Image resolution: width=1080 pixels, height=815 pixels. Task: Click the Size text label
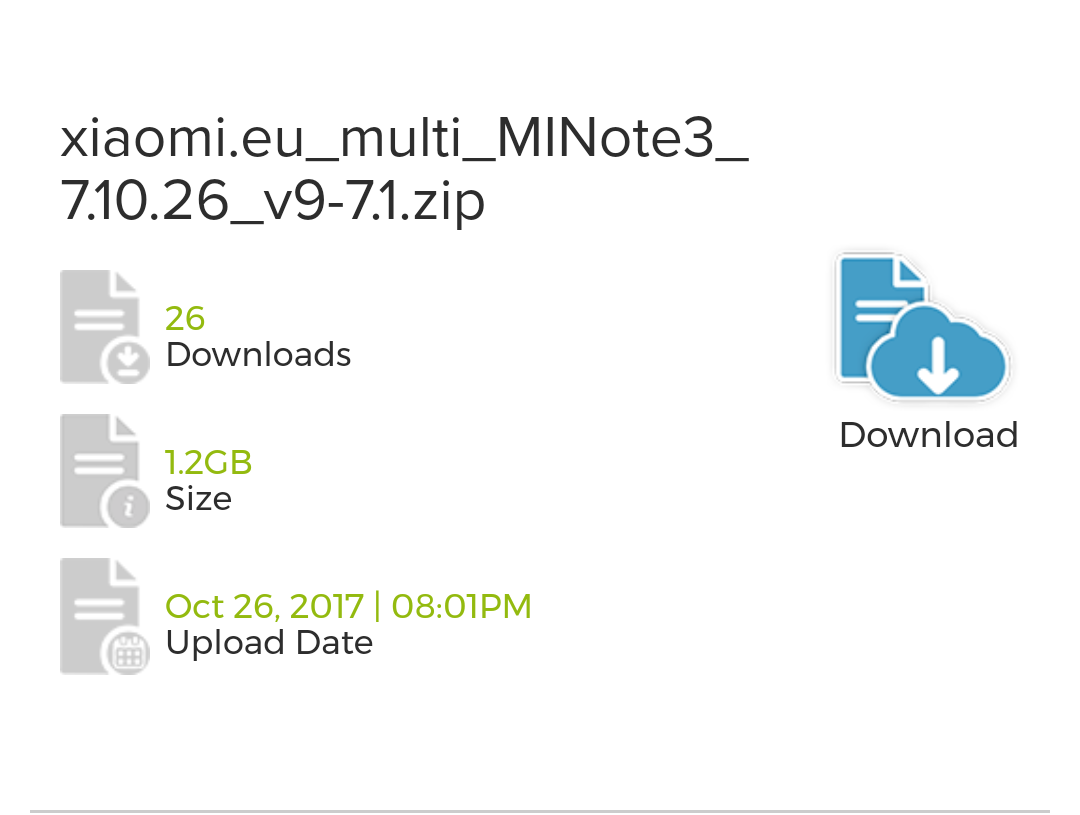(198, 499)
